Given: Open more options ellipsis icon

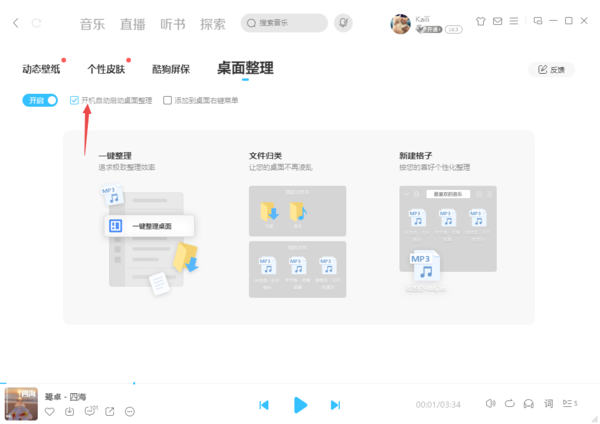Looking at the screenshot, I should point(130,412).
